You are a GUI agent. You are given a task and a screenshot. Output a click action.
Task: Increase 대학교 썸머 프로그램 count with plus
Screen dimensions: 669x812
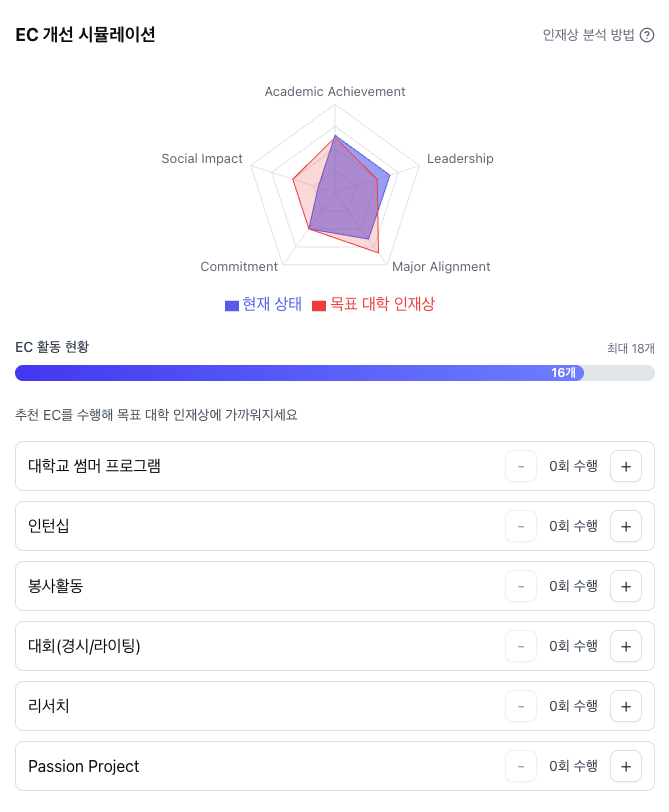(626, 466)
